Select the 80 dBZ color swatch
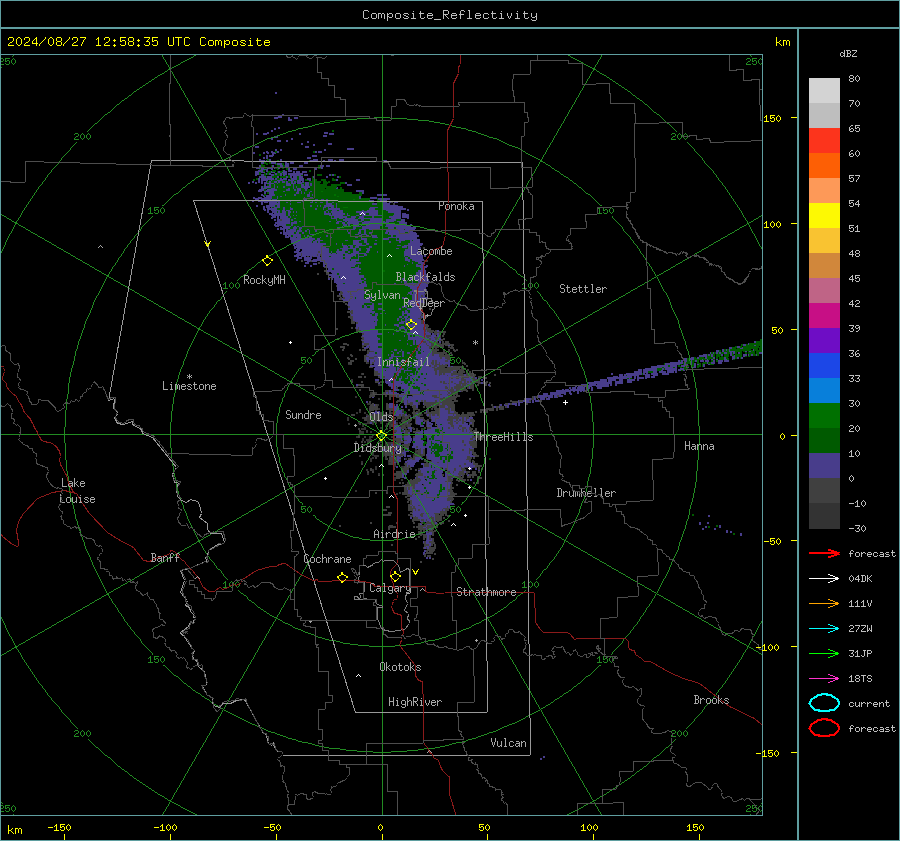Viewport: 900px width, 841px height. point(824,90)
